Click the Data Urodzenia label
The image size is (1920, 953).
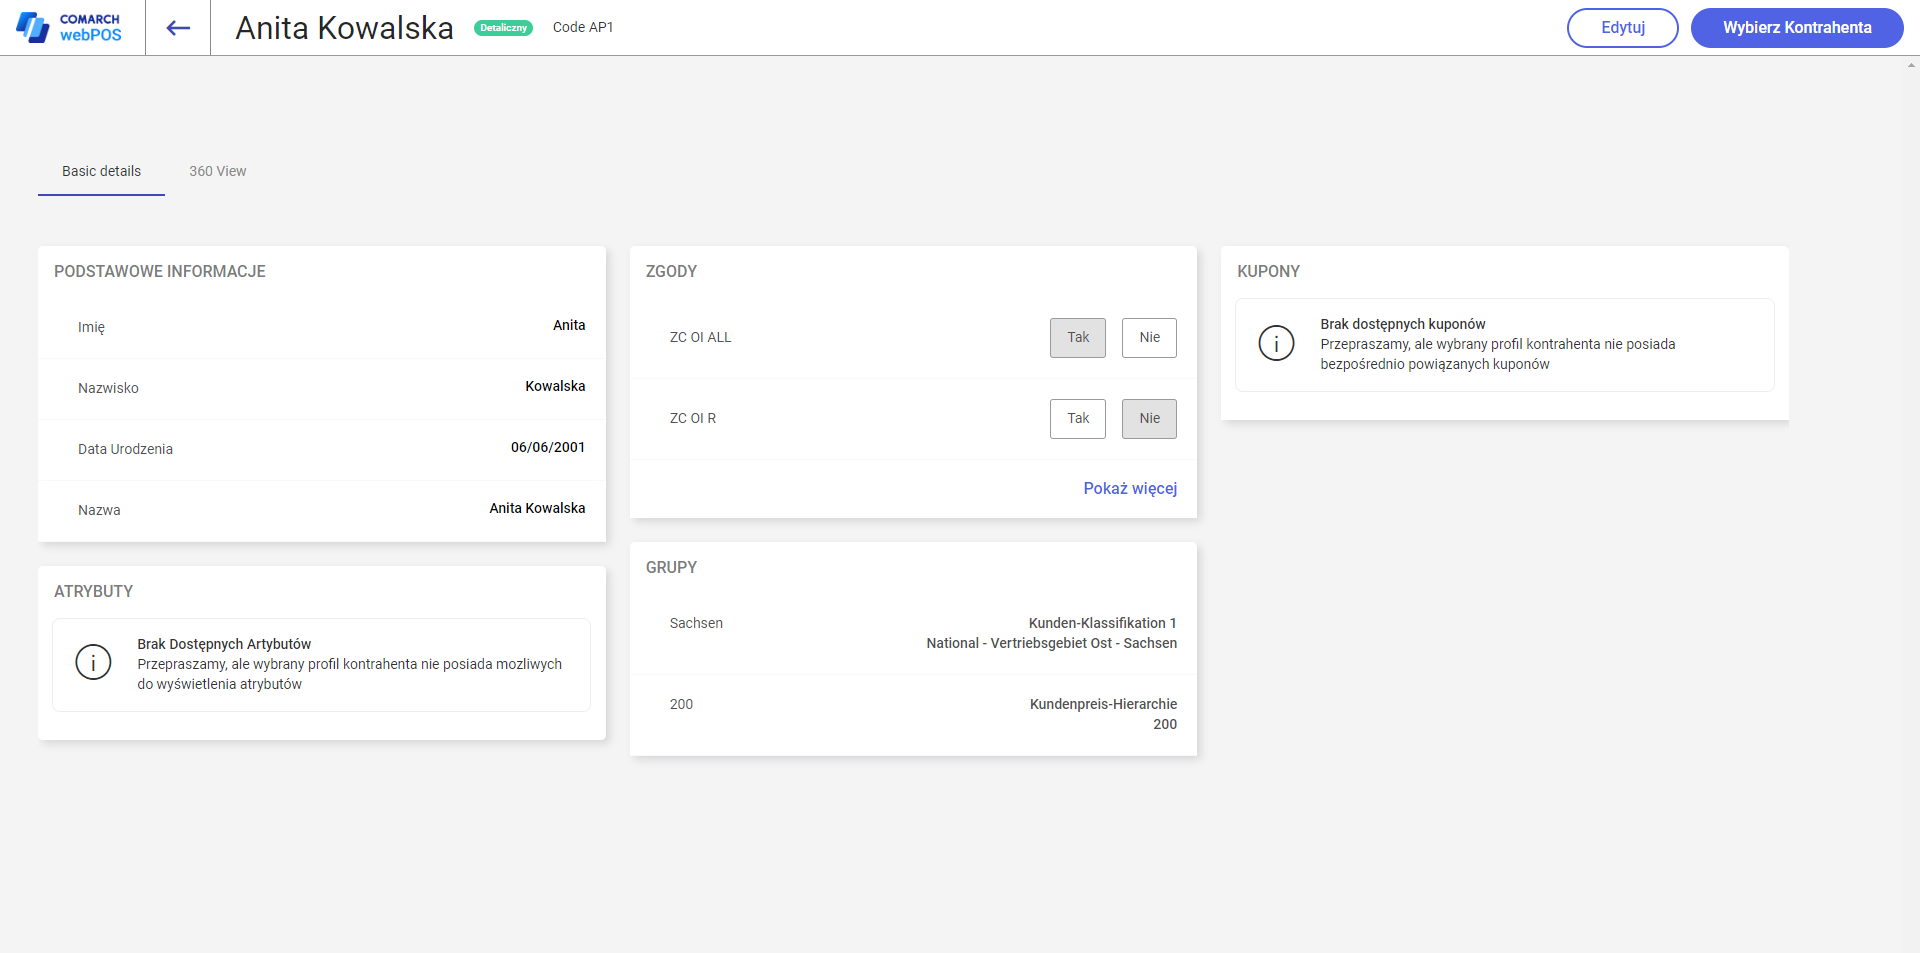tap(125, 449)
